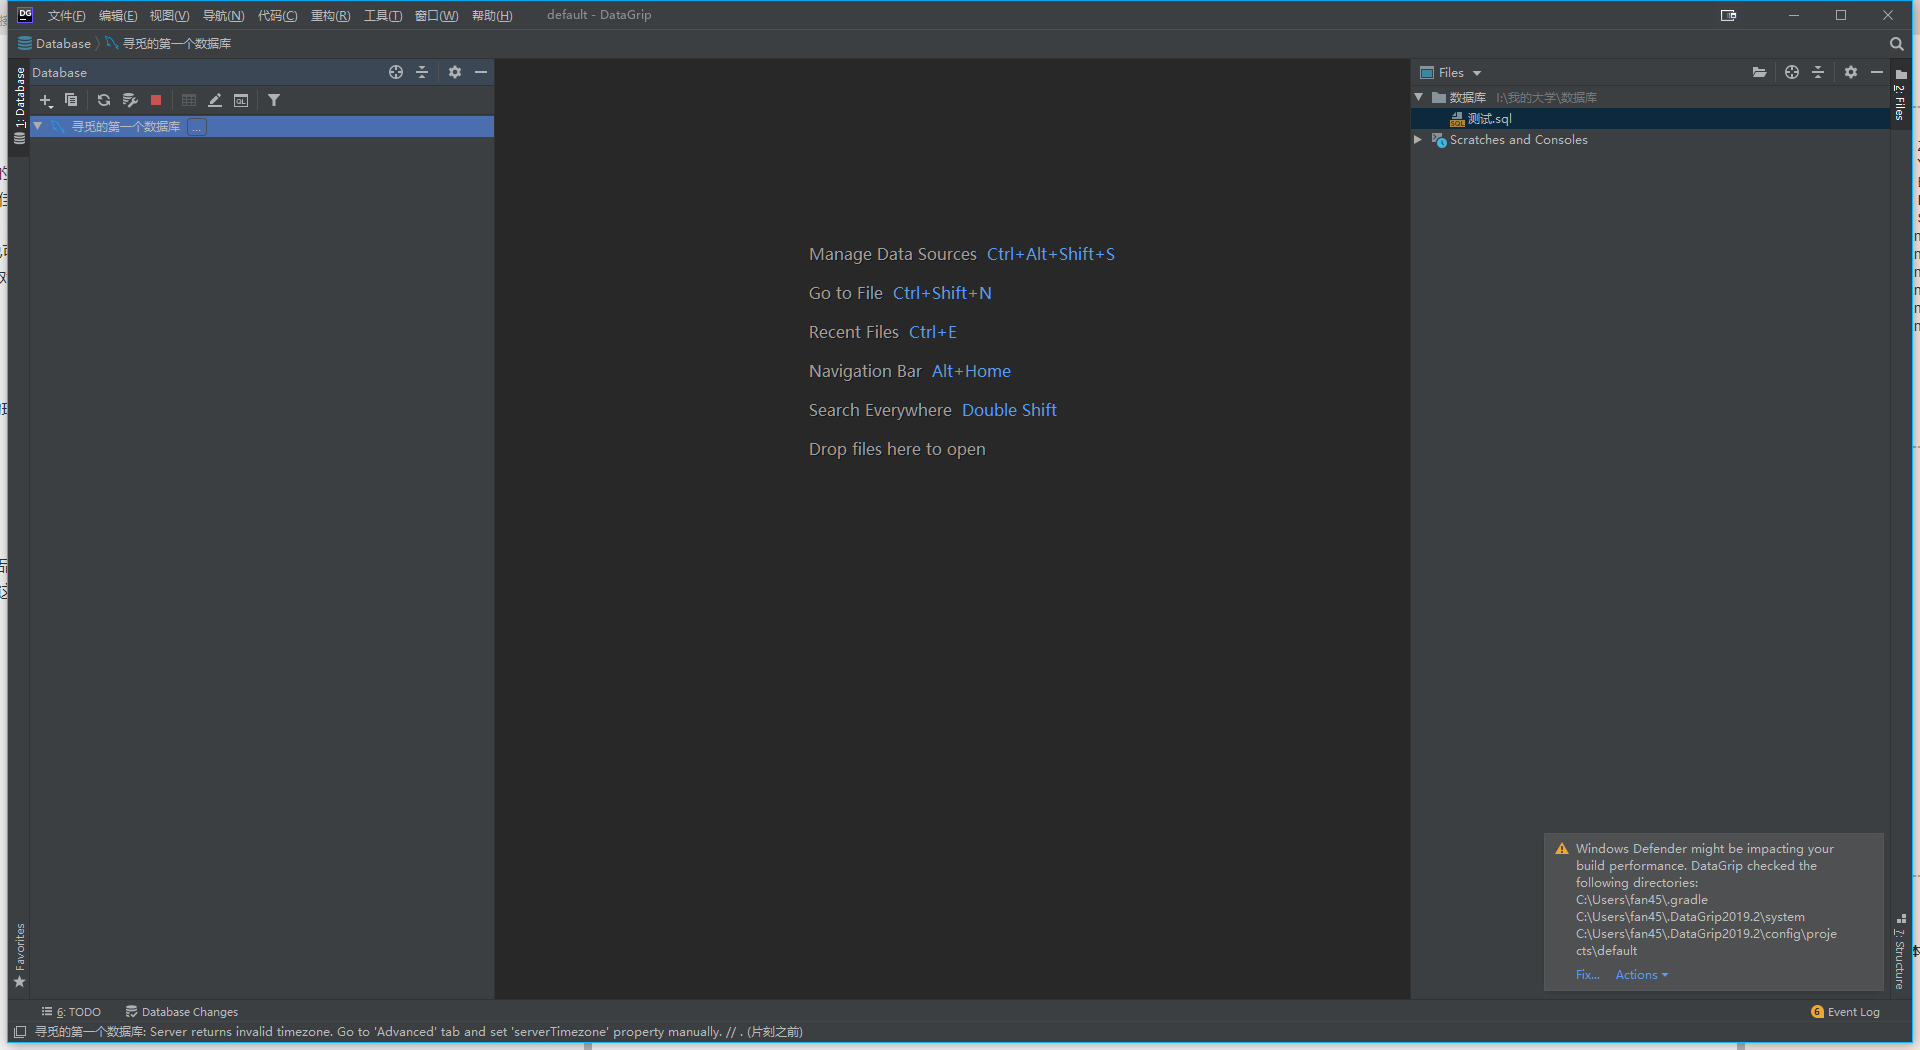Screen dimensions: 1920x1050
Task: Click the 'Manage Data Sources' hint text
Action: click(892, 254)
